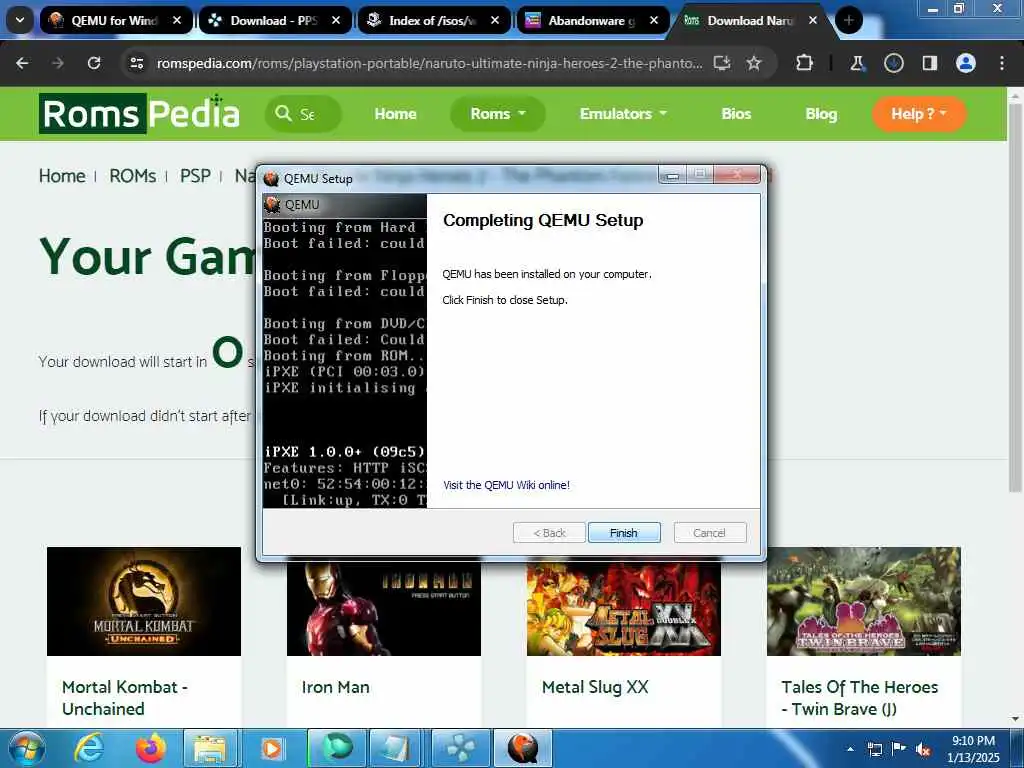The height and width of the screenshot is (768, 1024).
Task: Open the clock showing 9:10 PM
Action: 973,749
